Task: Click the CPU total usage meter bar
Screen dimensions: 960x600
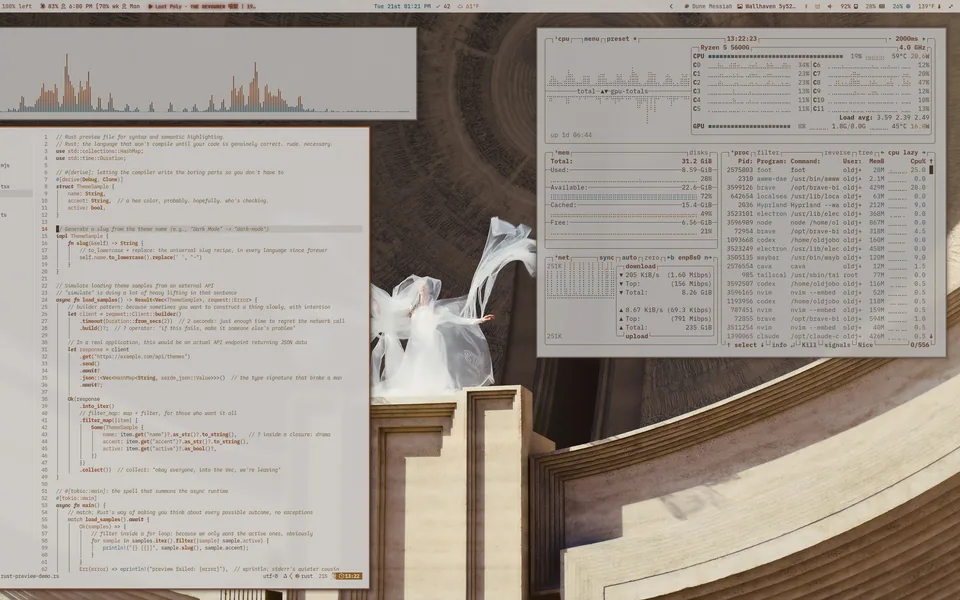Action: click(x=776, y=56)
